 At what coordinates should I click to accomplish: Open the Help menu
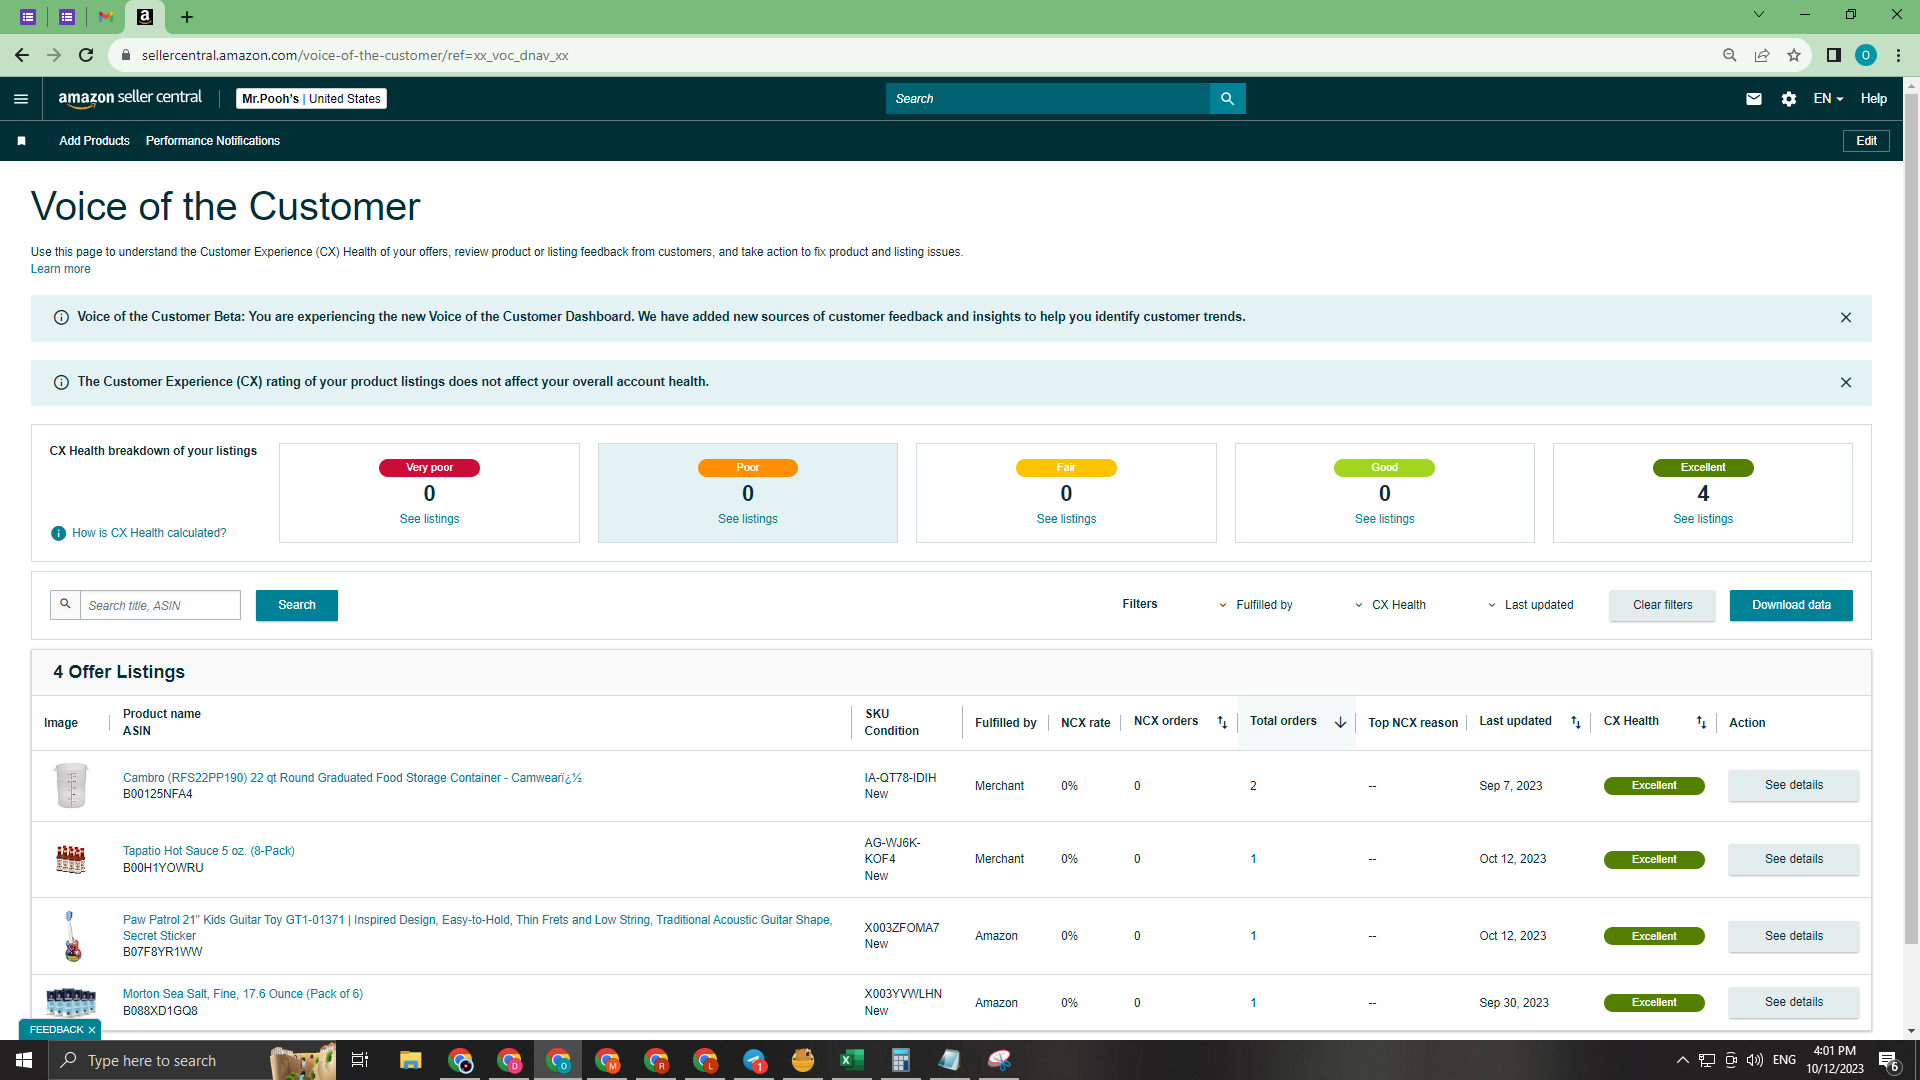pyautogui.click(x=1874, y=99)
